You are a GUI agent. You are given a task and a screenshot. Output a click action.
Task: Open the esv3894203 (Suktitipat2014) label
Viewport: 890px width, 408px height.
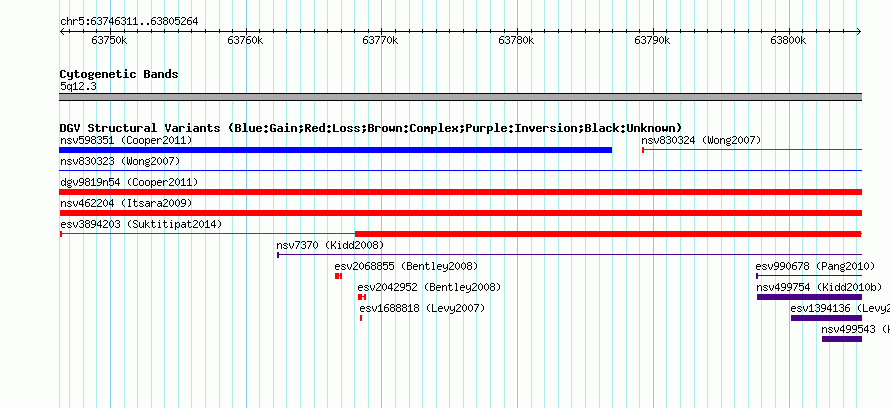point(141,224)
